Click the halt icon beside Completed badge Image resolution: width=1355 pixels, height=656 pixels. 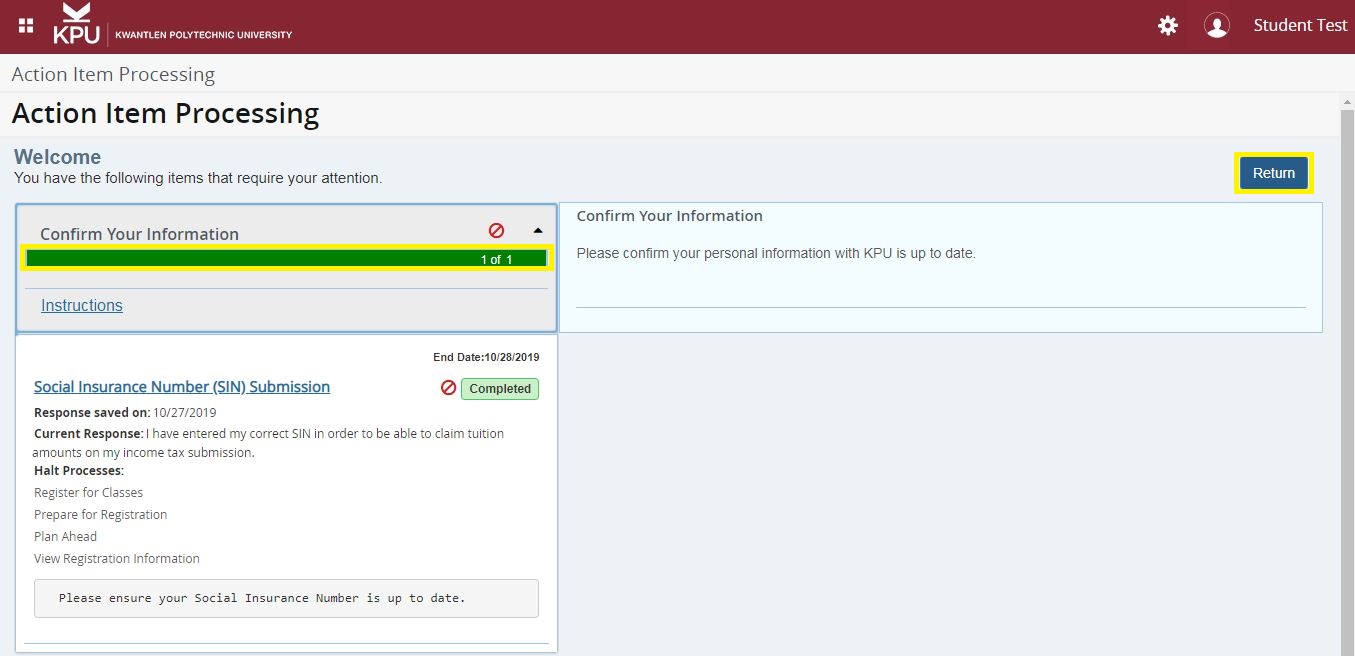(x=449, y=388)
